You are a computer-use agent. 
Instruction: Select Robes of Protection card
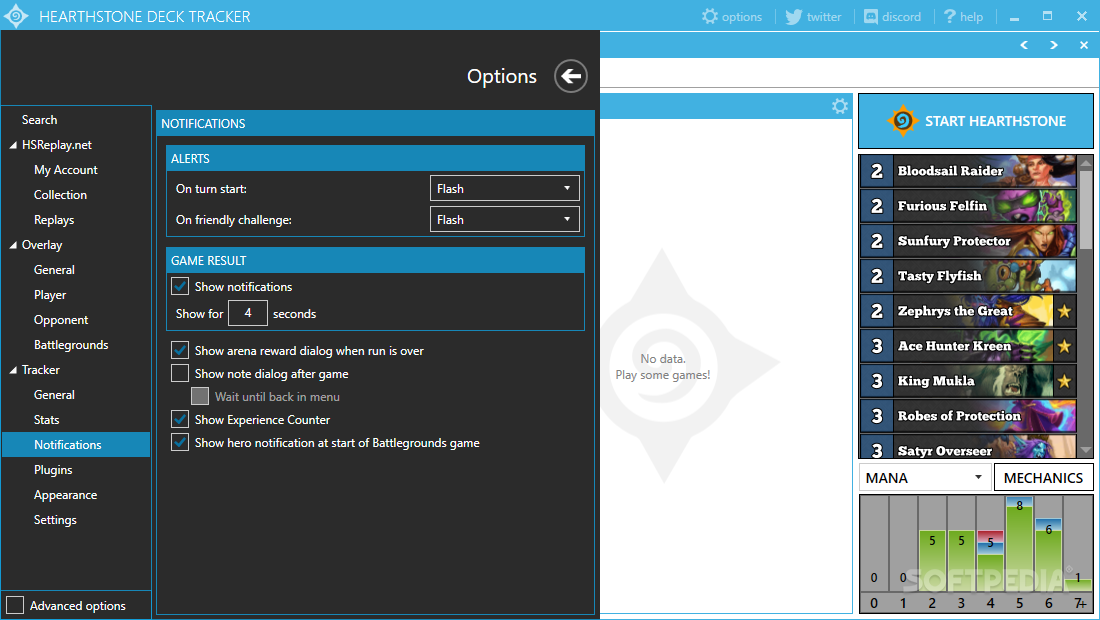pos(968,416)
